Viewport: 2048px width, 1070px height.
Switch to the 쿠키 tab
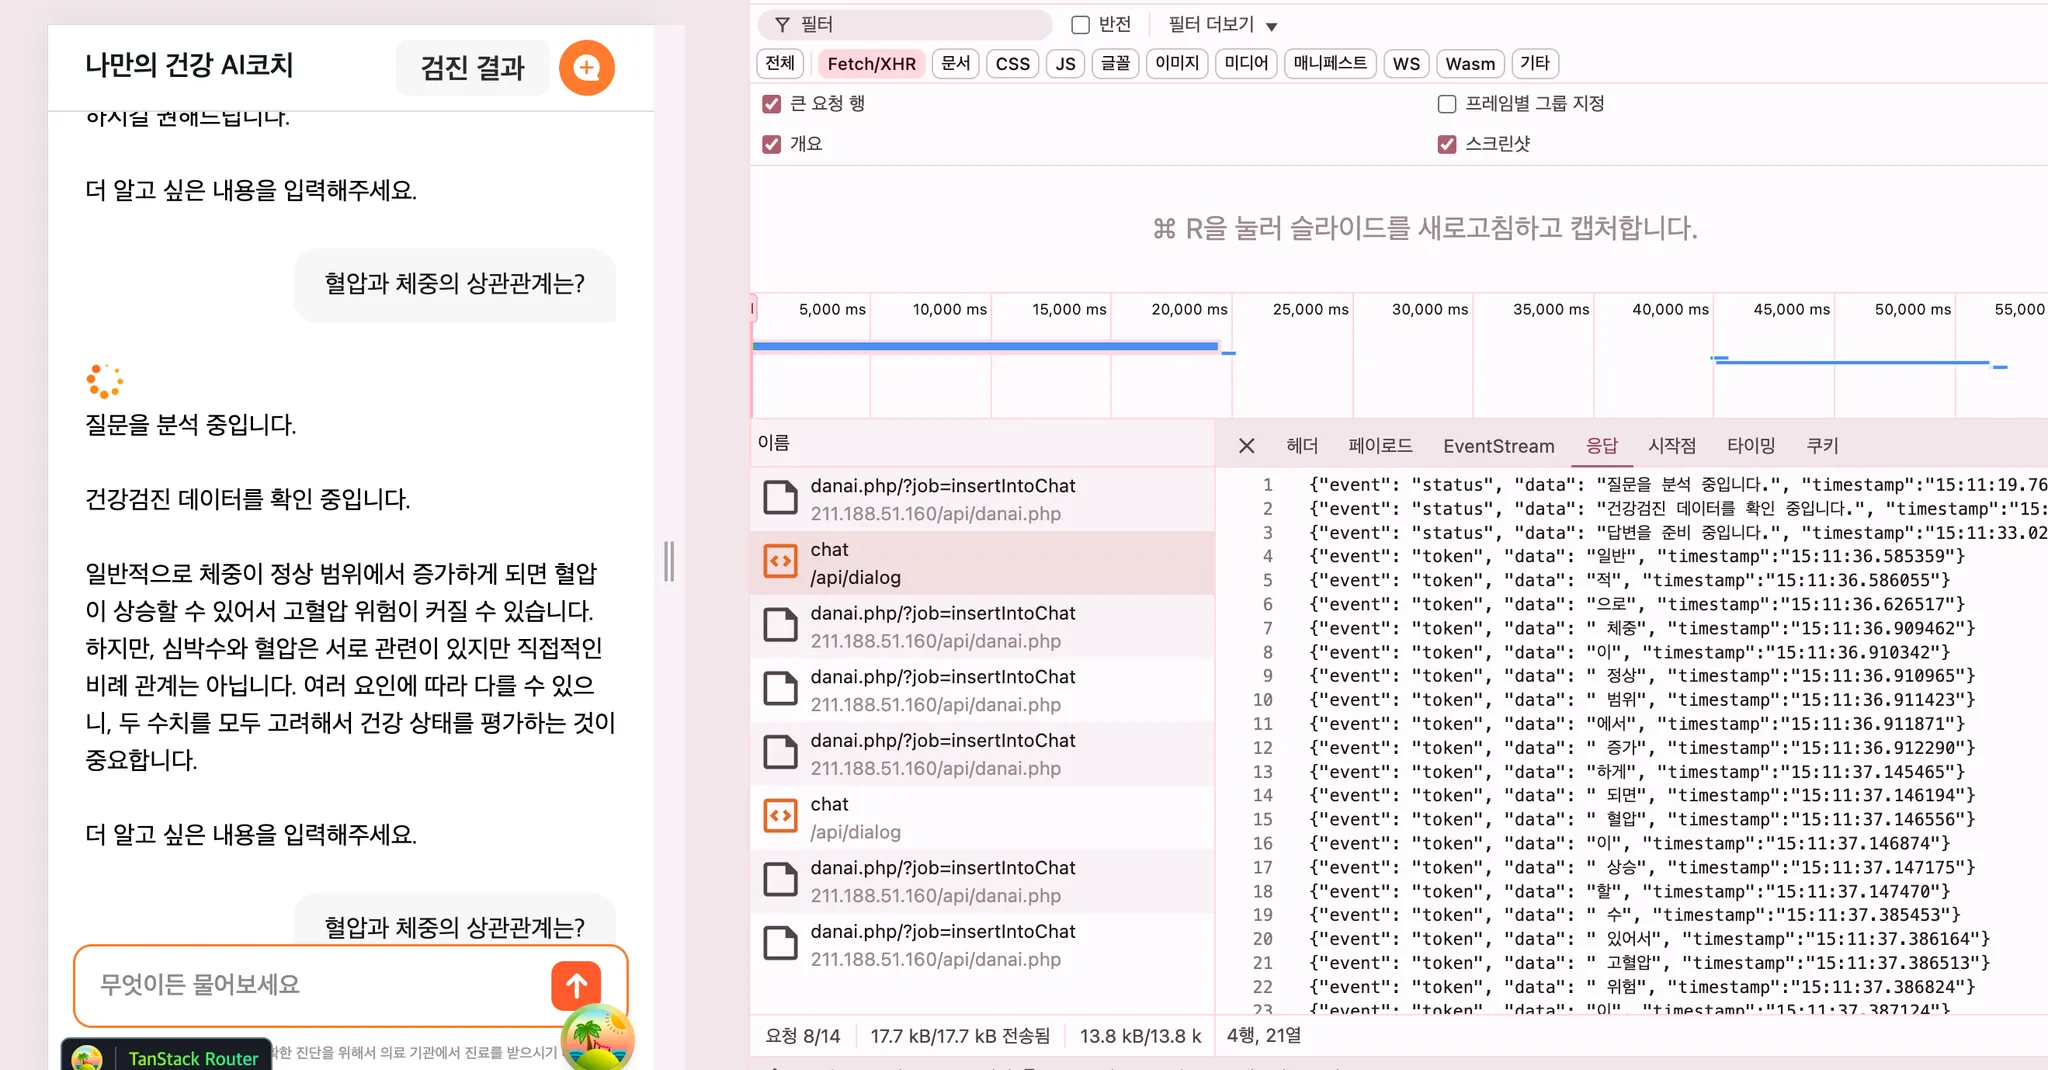tap(1822, 445)
